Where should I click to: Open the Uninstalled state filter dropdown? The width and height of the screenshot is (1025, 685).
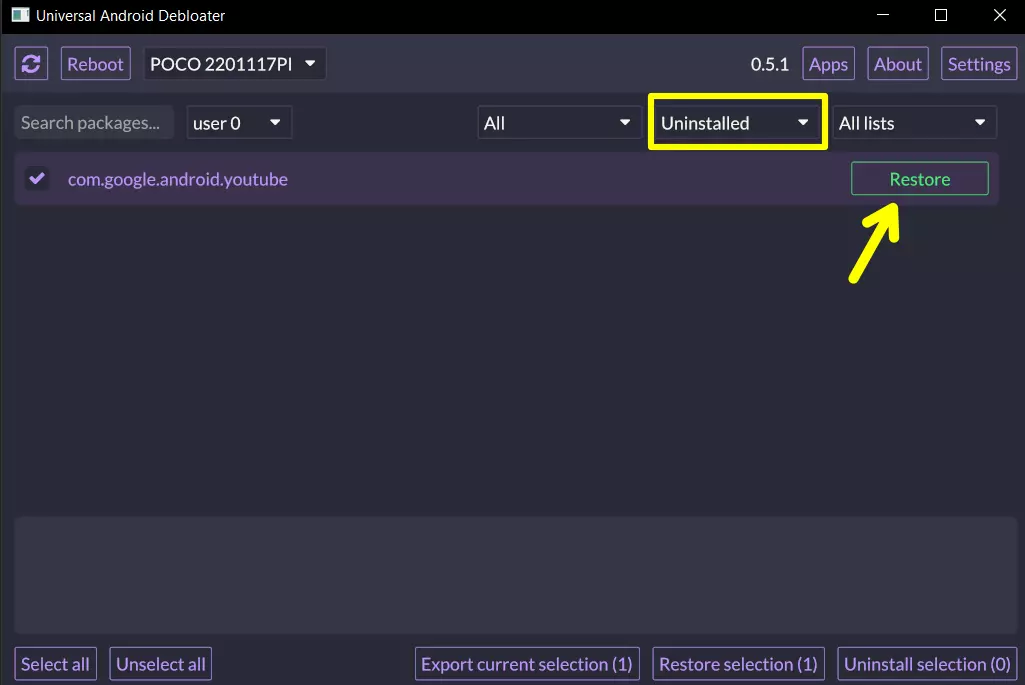tap(736, 123)
